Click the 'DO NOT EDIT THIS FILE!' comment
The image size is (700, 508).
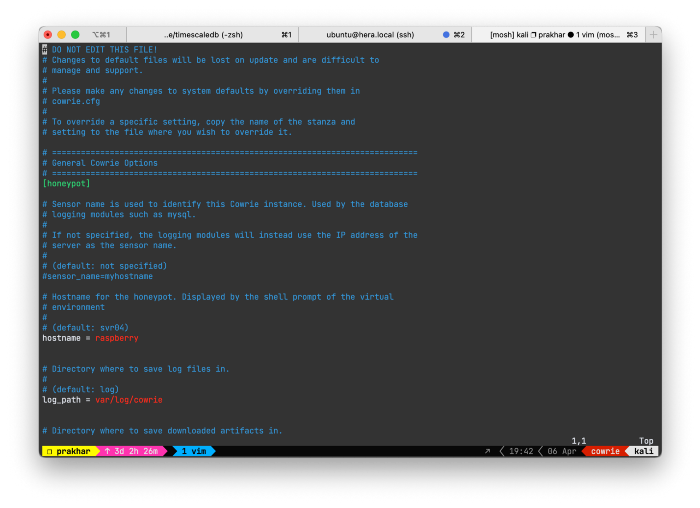coord(104,50)
